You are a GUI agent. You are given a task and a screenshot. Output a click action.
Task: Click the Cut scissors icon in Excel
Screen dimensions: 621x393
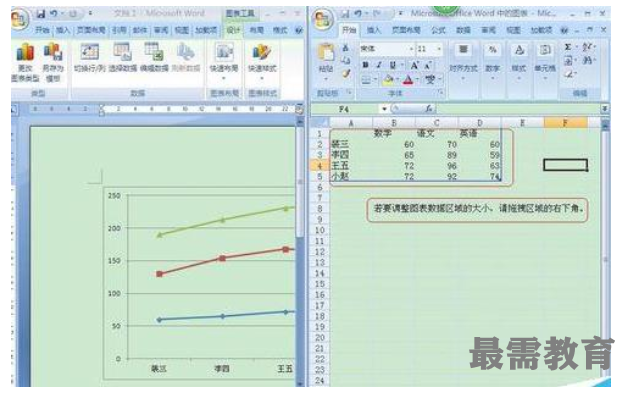coord(345,48)
